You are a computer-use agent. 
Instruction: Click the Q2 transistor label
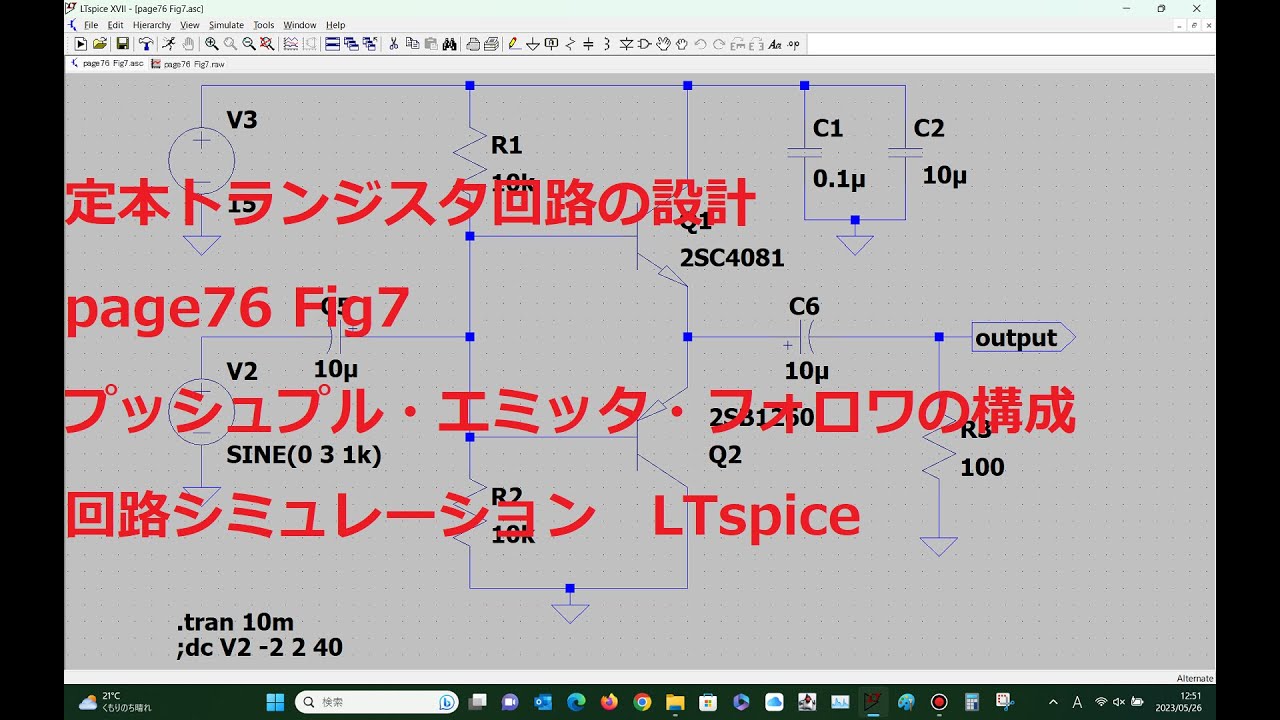coord(725,455)
